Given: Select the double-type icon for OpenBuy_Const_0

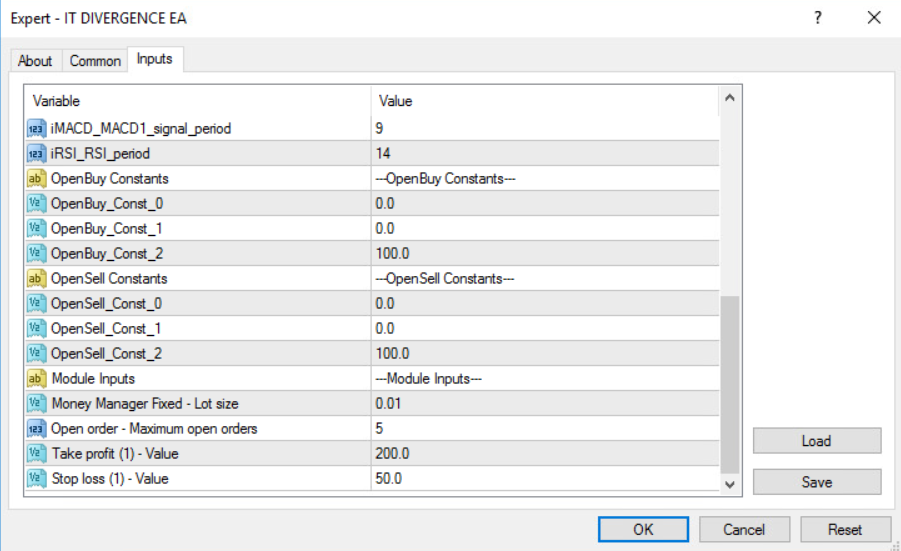Looking at the screenshot, I should click(36, 203).
